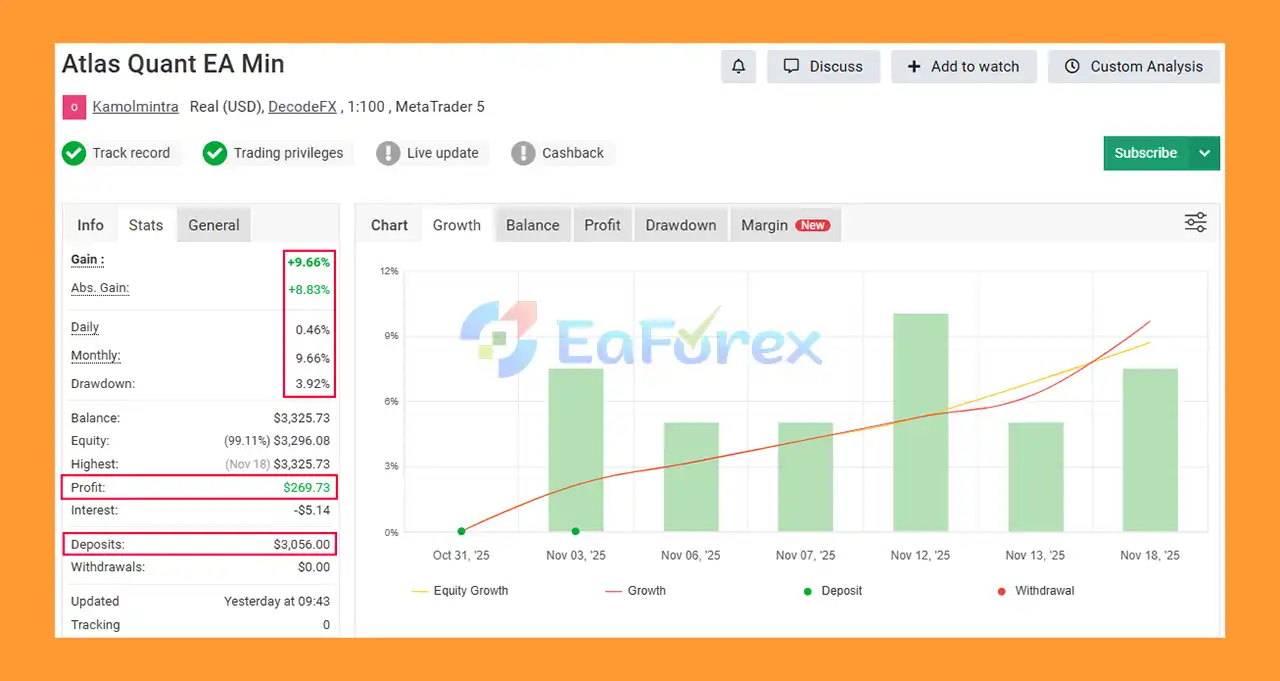Select the Margin tab with New label

pos(785,225)
